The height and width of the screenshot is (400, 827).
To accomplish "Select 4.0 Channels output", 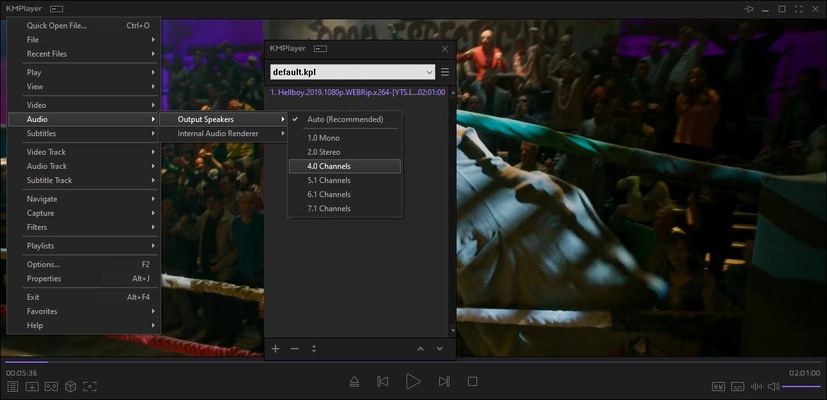I will (x=345, y=166).
